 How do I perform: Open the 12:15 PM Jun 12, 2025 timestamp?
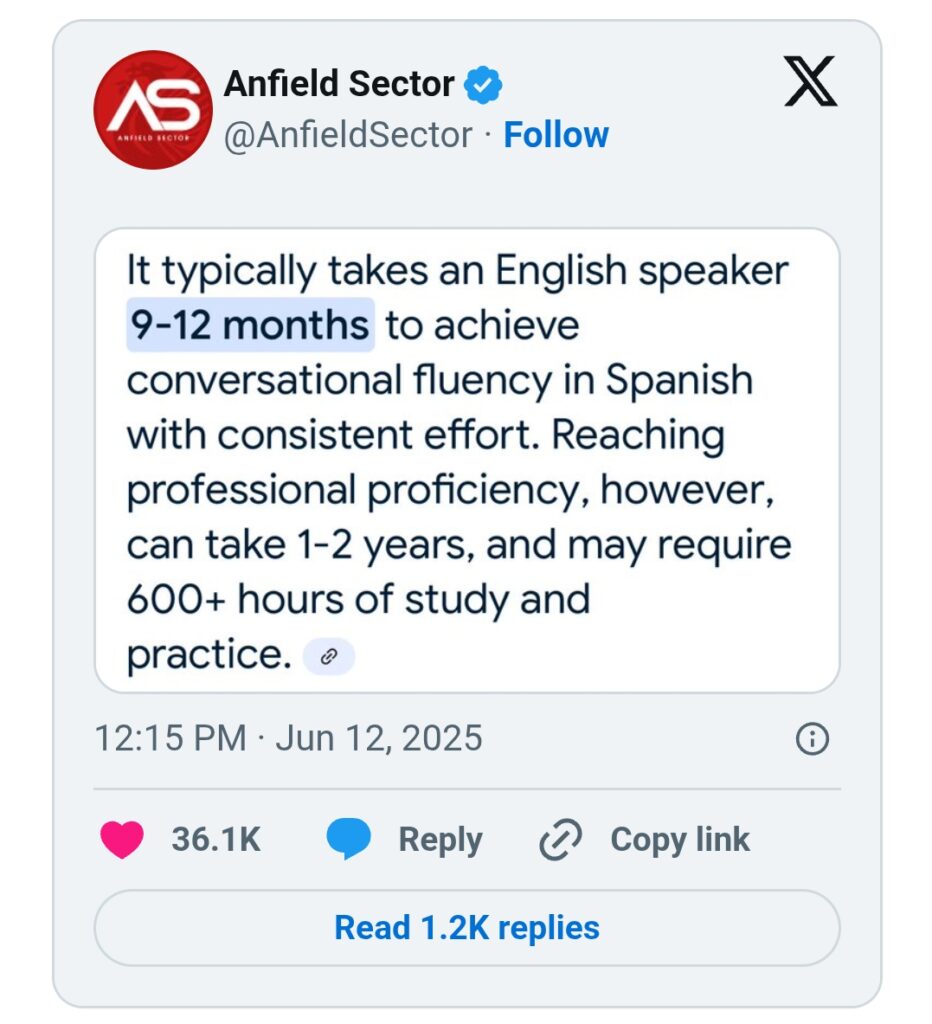pos(288,739)
